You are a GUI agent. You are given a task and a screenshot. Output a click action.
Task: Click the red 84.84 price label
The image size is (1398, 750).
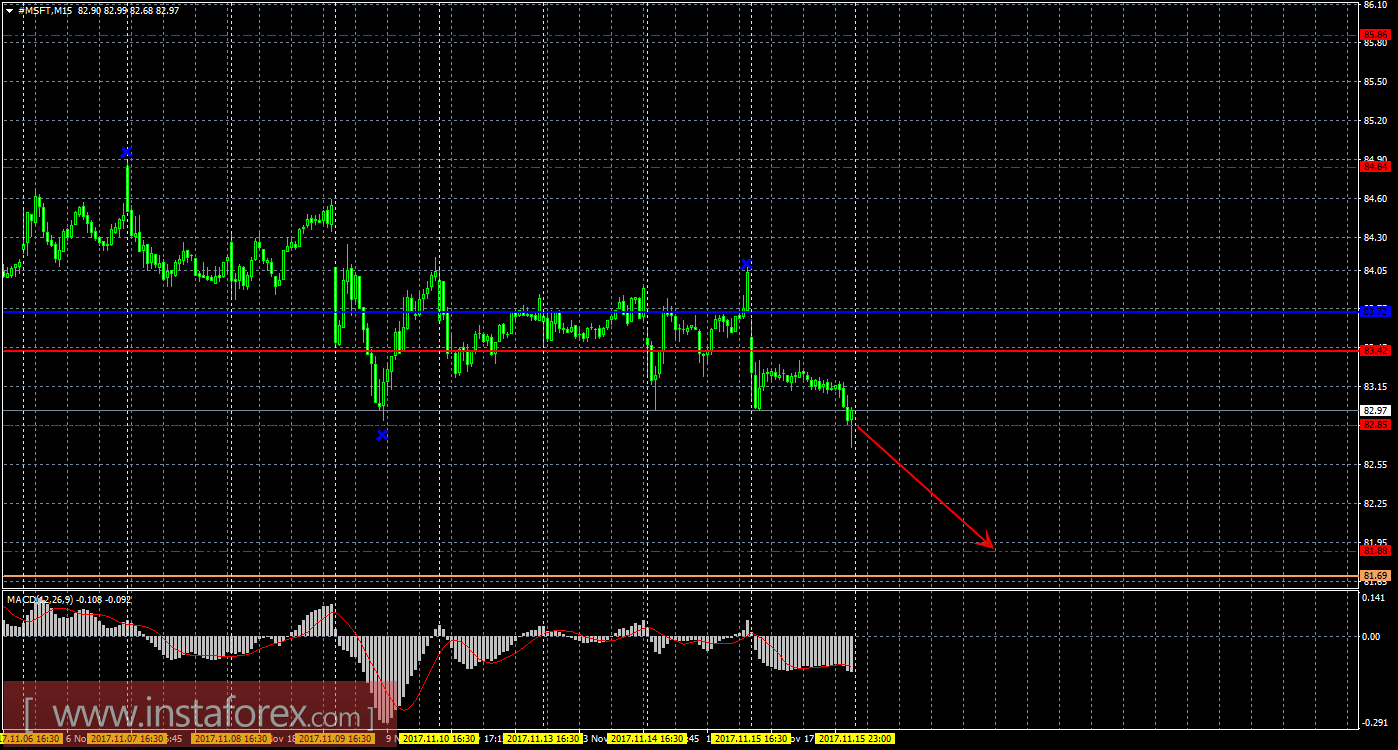point(1376,167)
